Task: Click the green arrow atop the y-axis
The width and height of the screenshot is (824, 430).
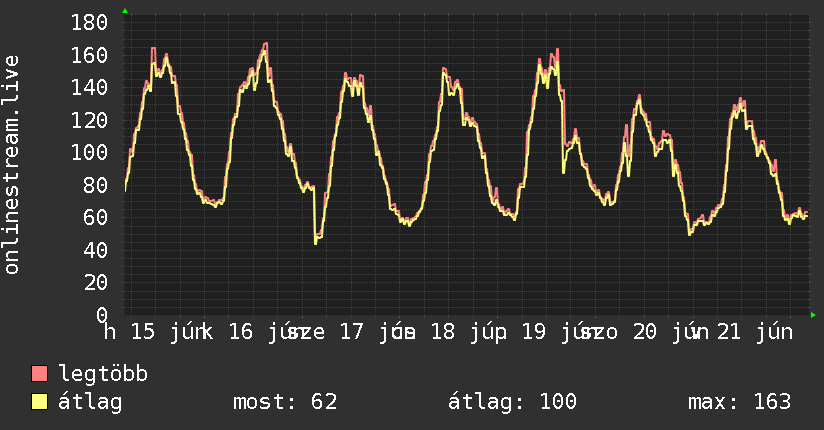Action: tap(125, 11)
